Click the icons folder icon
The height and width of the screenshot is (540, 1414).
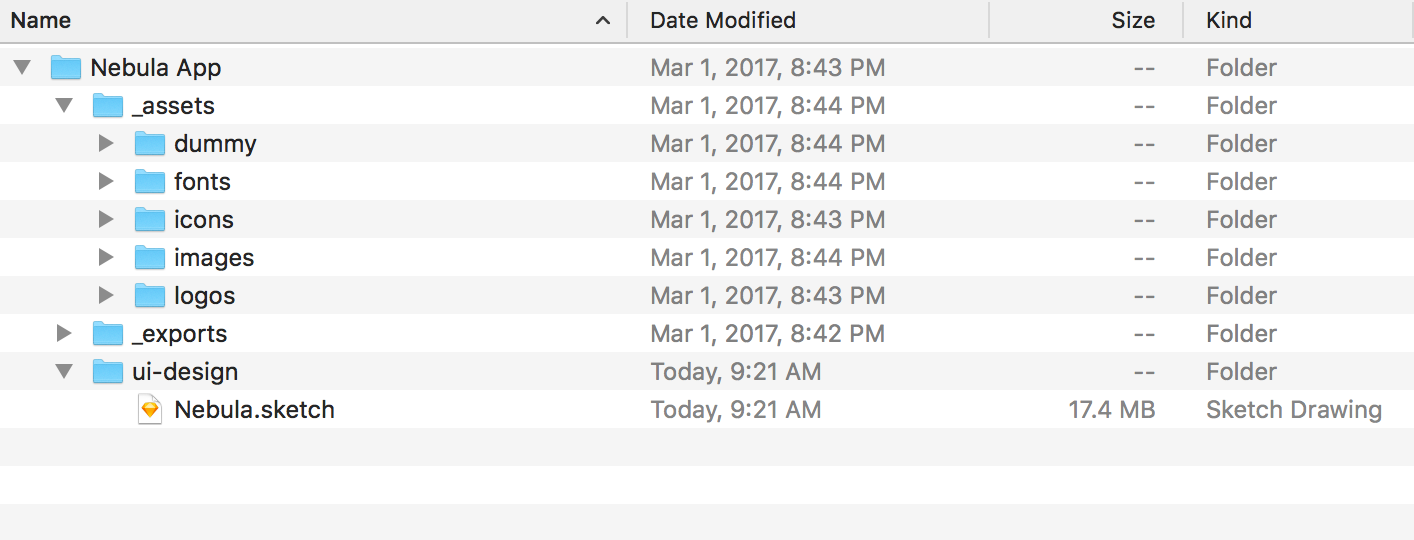[150, 220]
